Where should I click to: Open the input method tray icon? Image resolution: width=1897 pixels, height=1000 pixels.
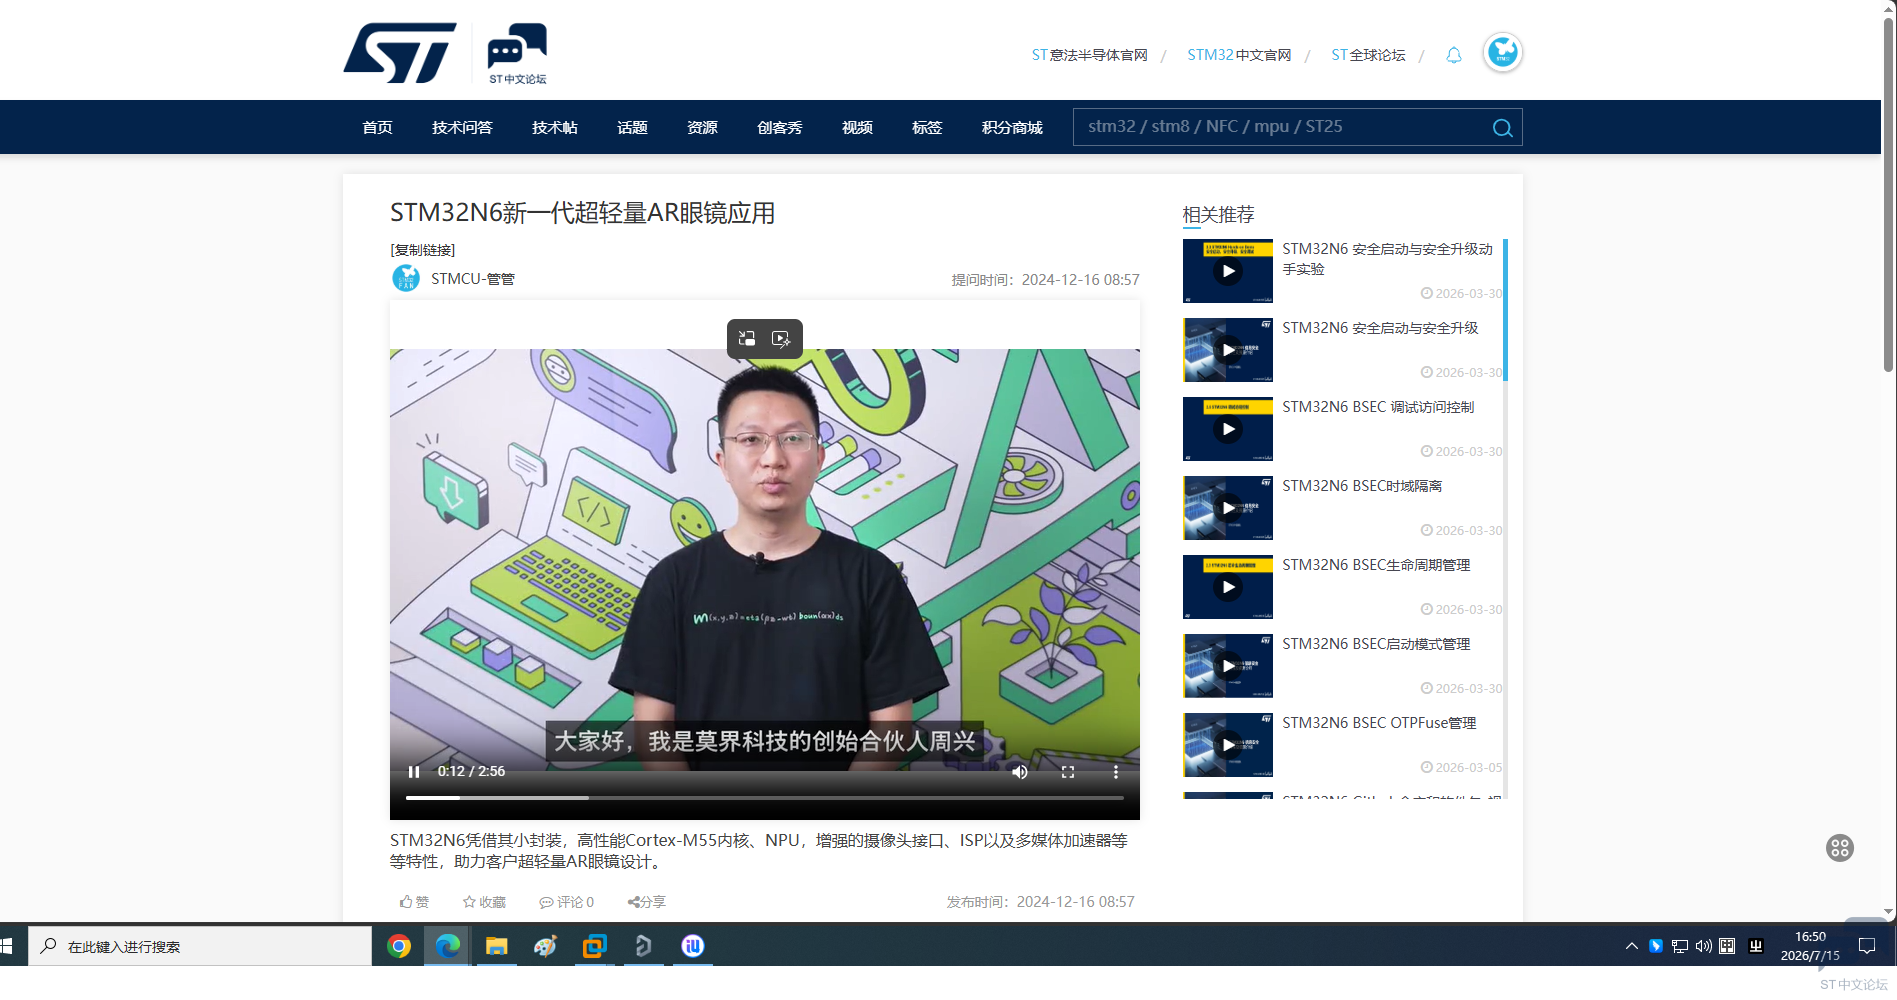1727,946
